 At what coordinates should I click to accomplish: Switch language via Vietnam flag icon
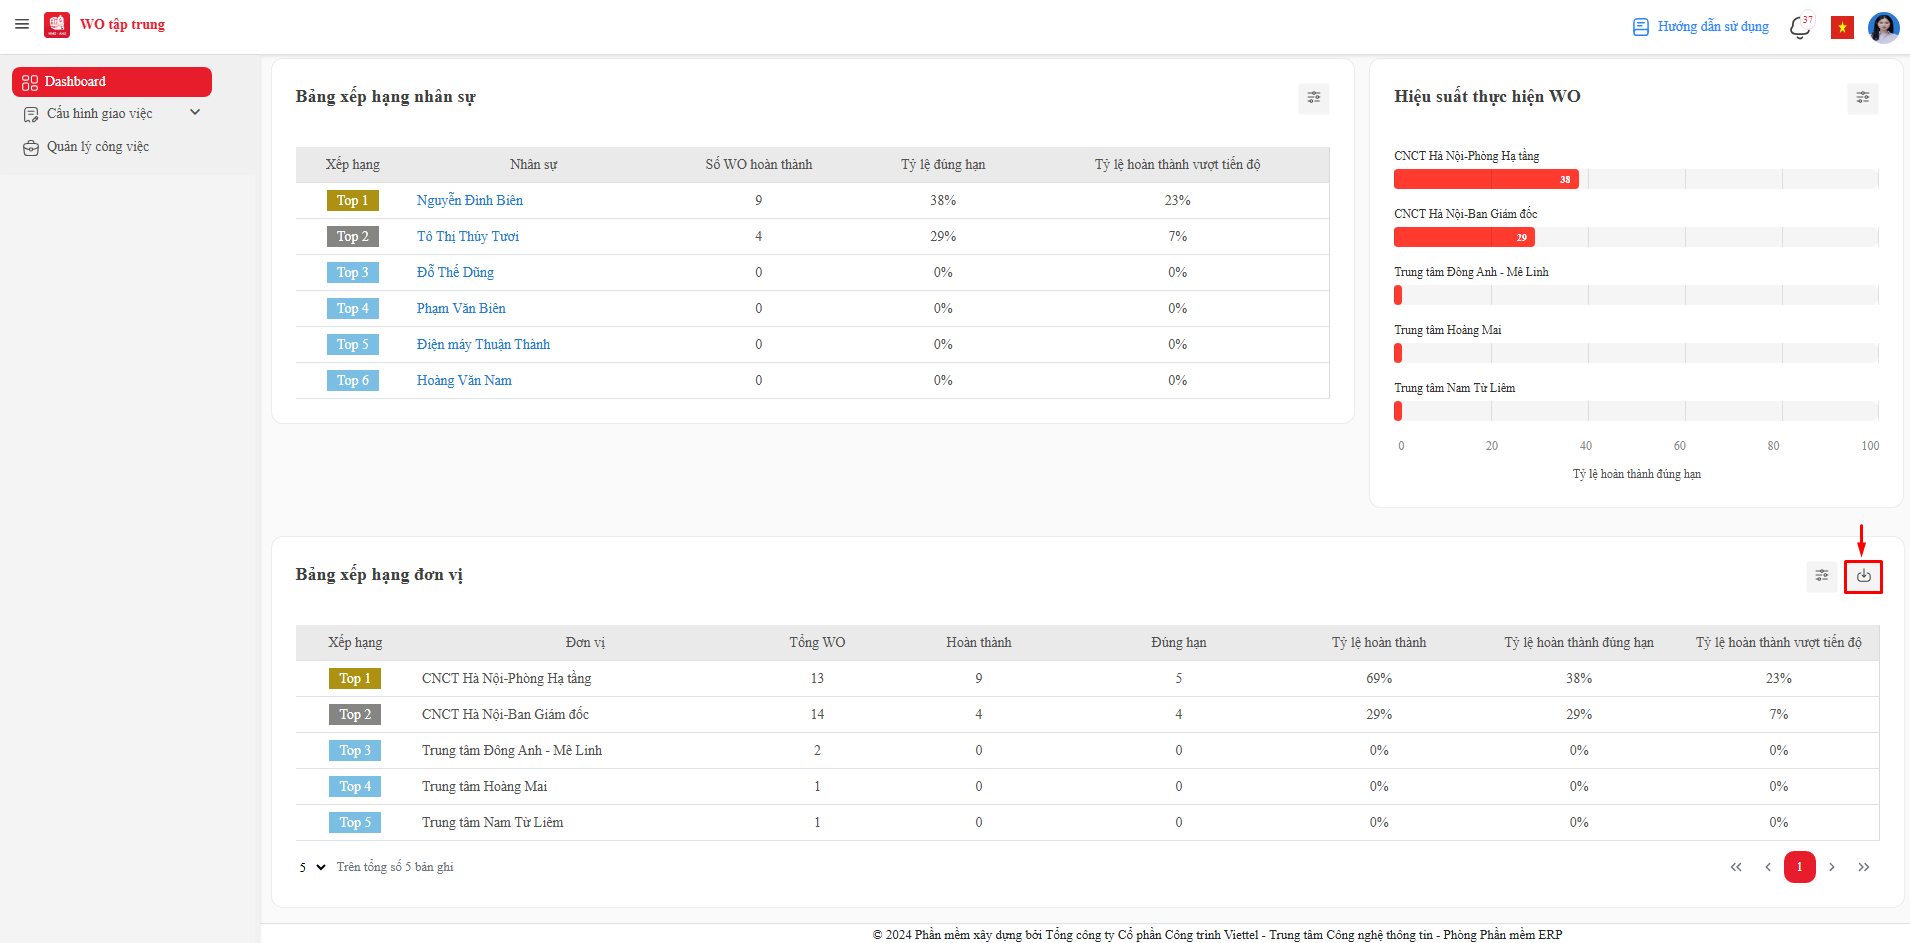1842,27
